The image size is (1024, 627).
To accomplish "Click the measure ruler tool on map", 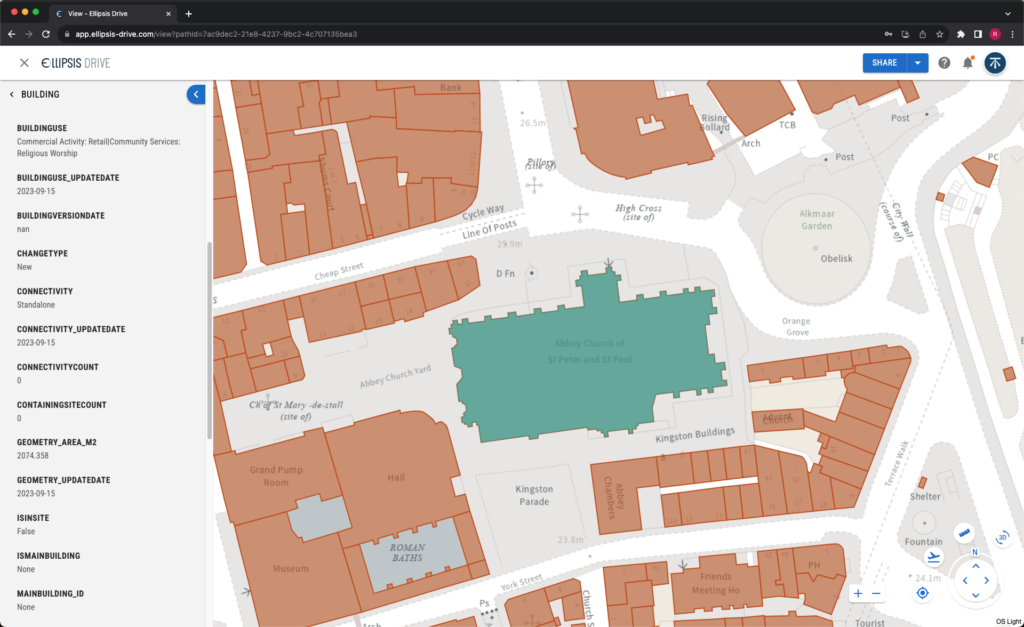I will pos(964,533).
